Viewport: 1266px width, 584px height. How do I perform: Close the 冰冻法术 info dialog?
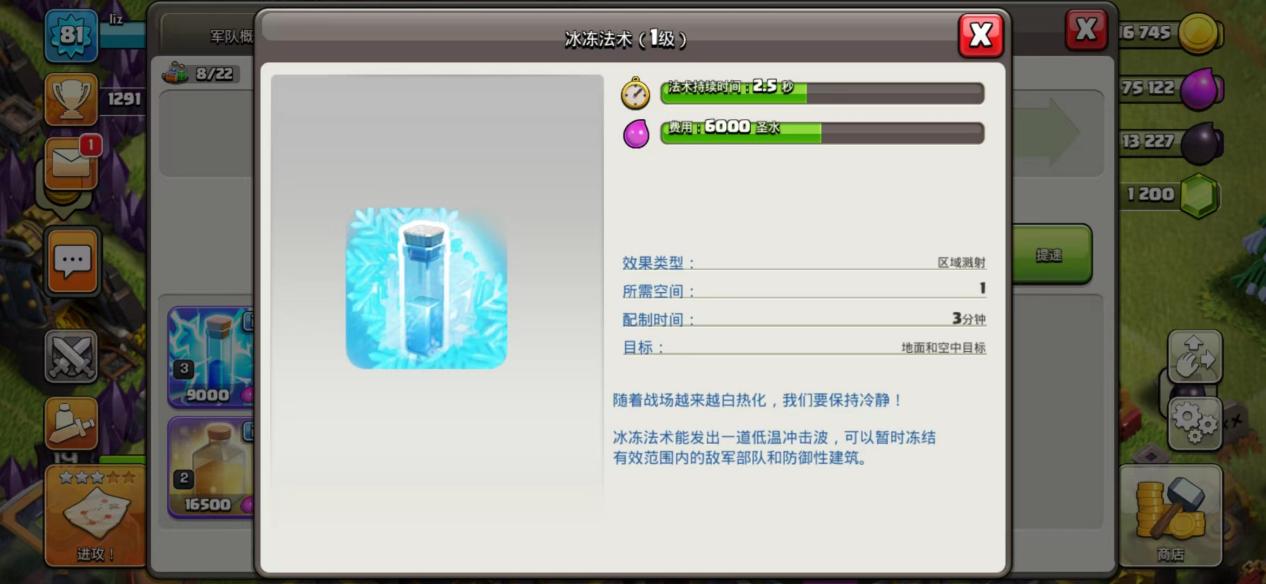tap(980, 36)
